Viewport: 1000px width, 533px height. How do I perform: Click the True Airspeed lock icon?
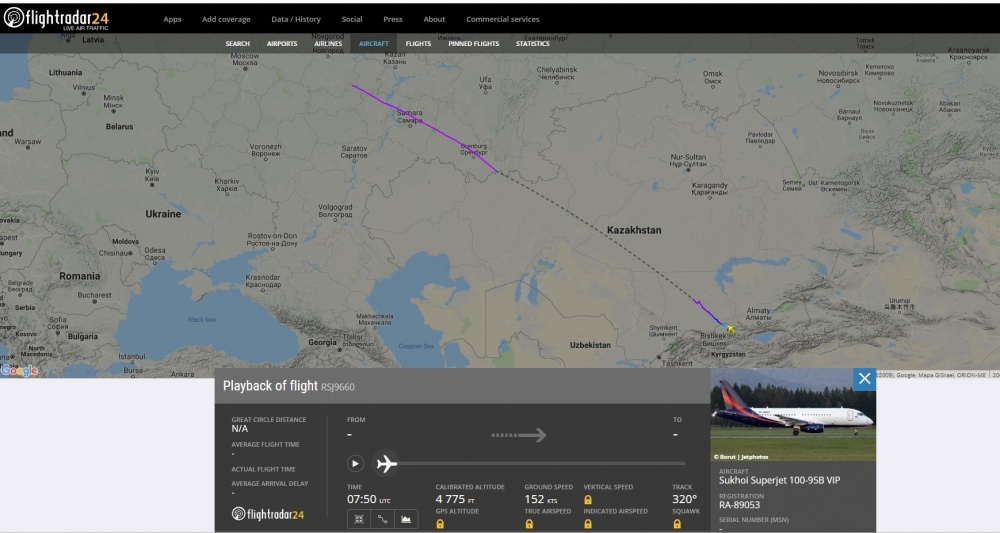click(x=529, y=524)
